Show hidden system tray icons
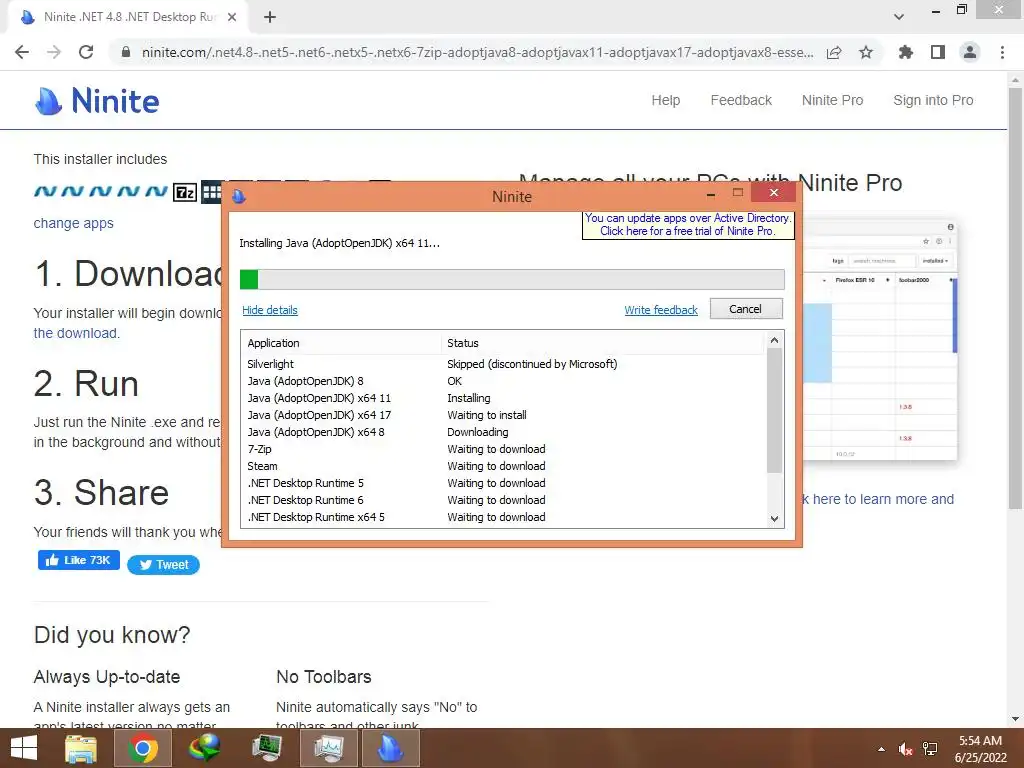This screenshot has width=1024, height=768. point(881,749)
